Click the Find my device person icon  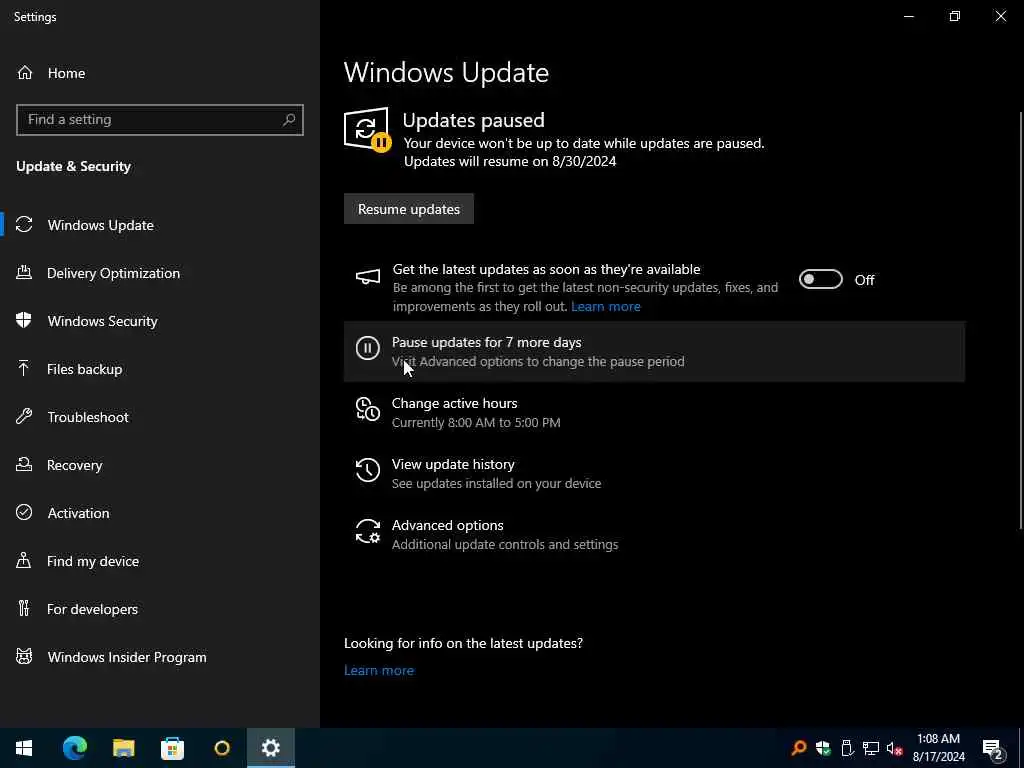[x=24, y=561]
